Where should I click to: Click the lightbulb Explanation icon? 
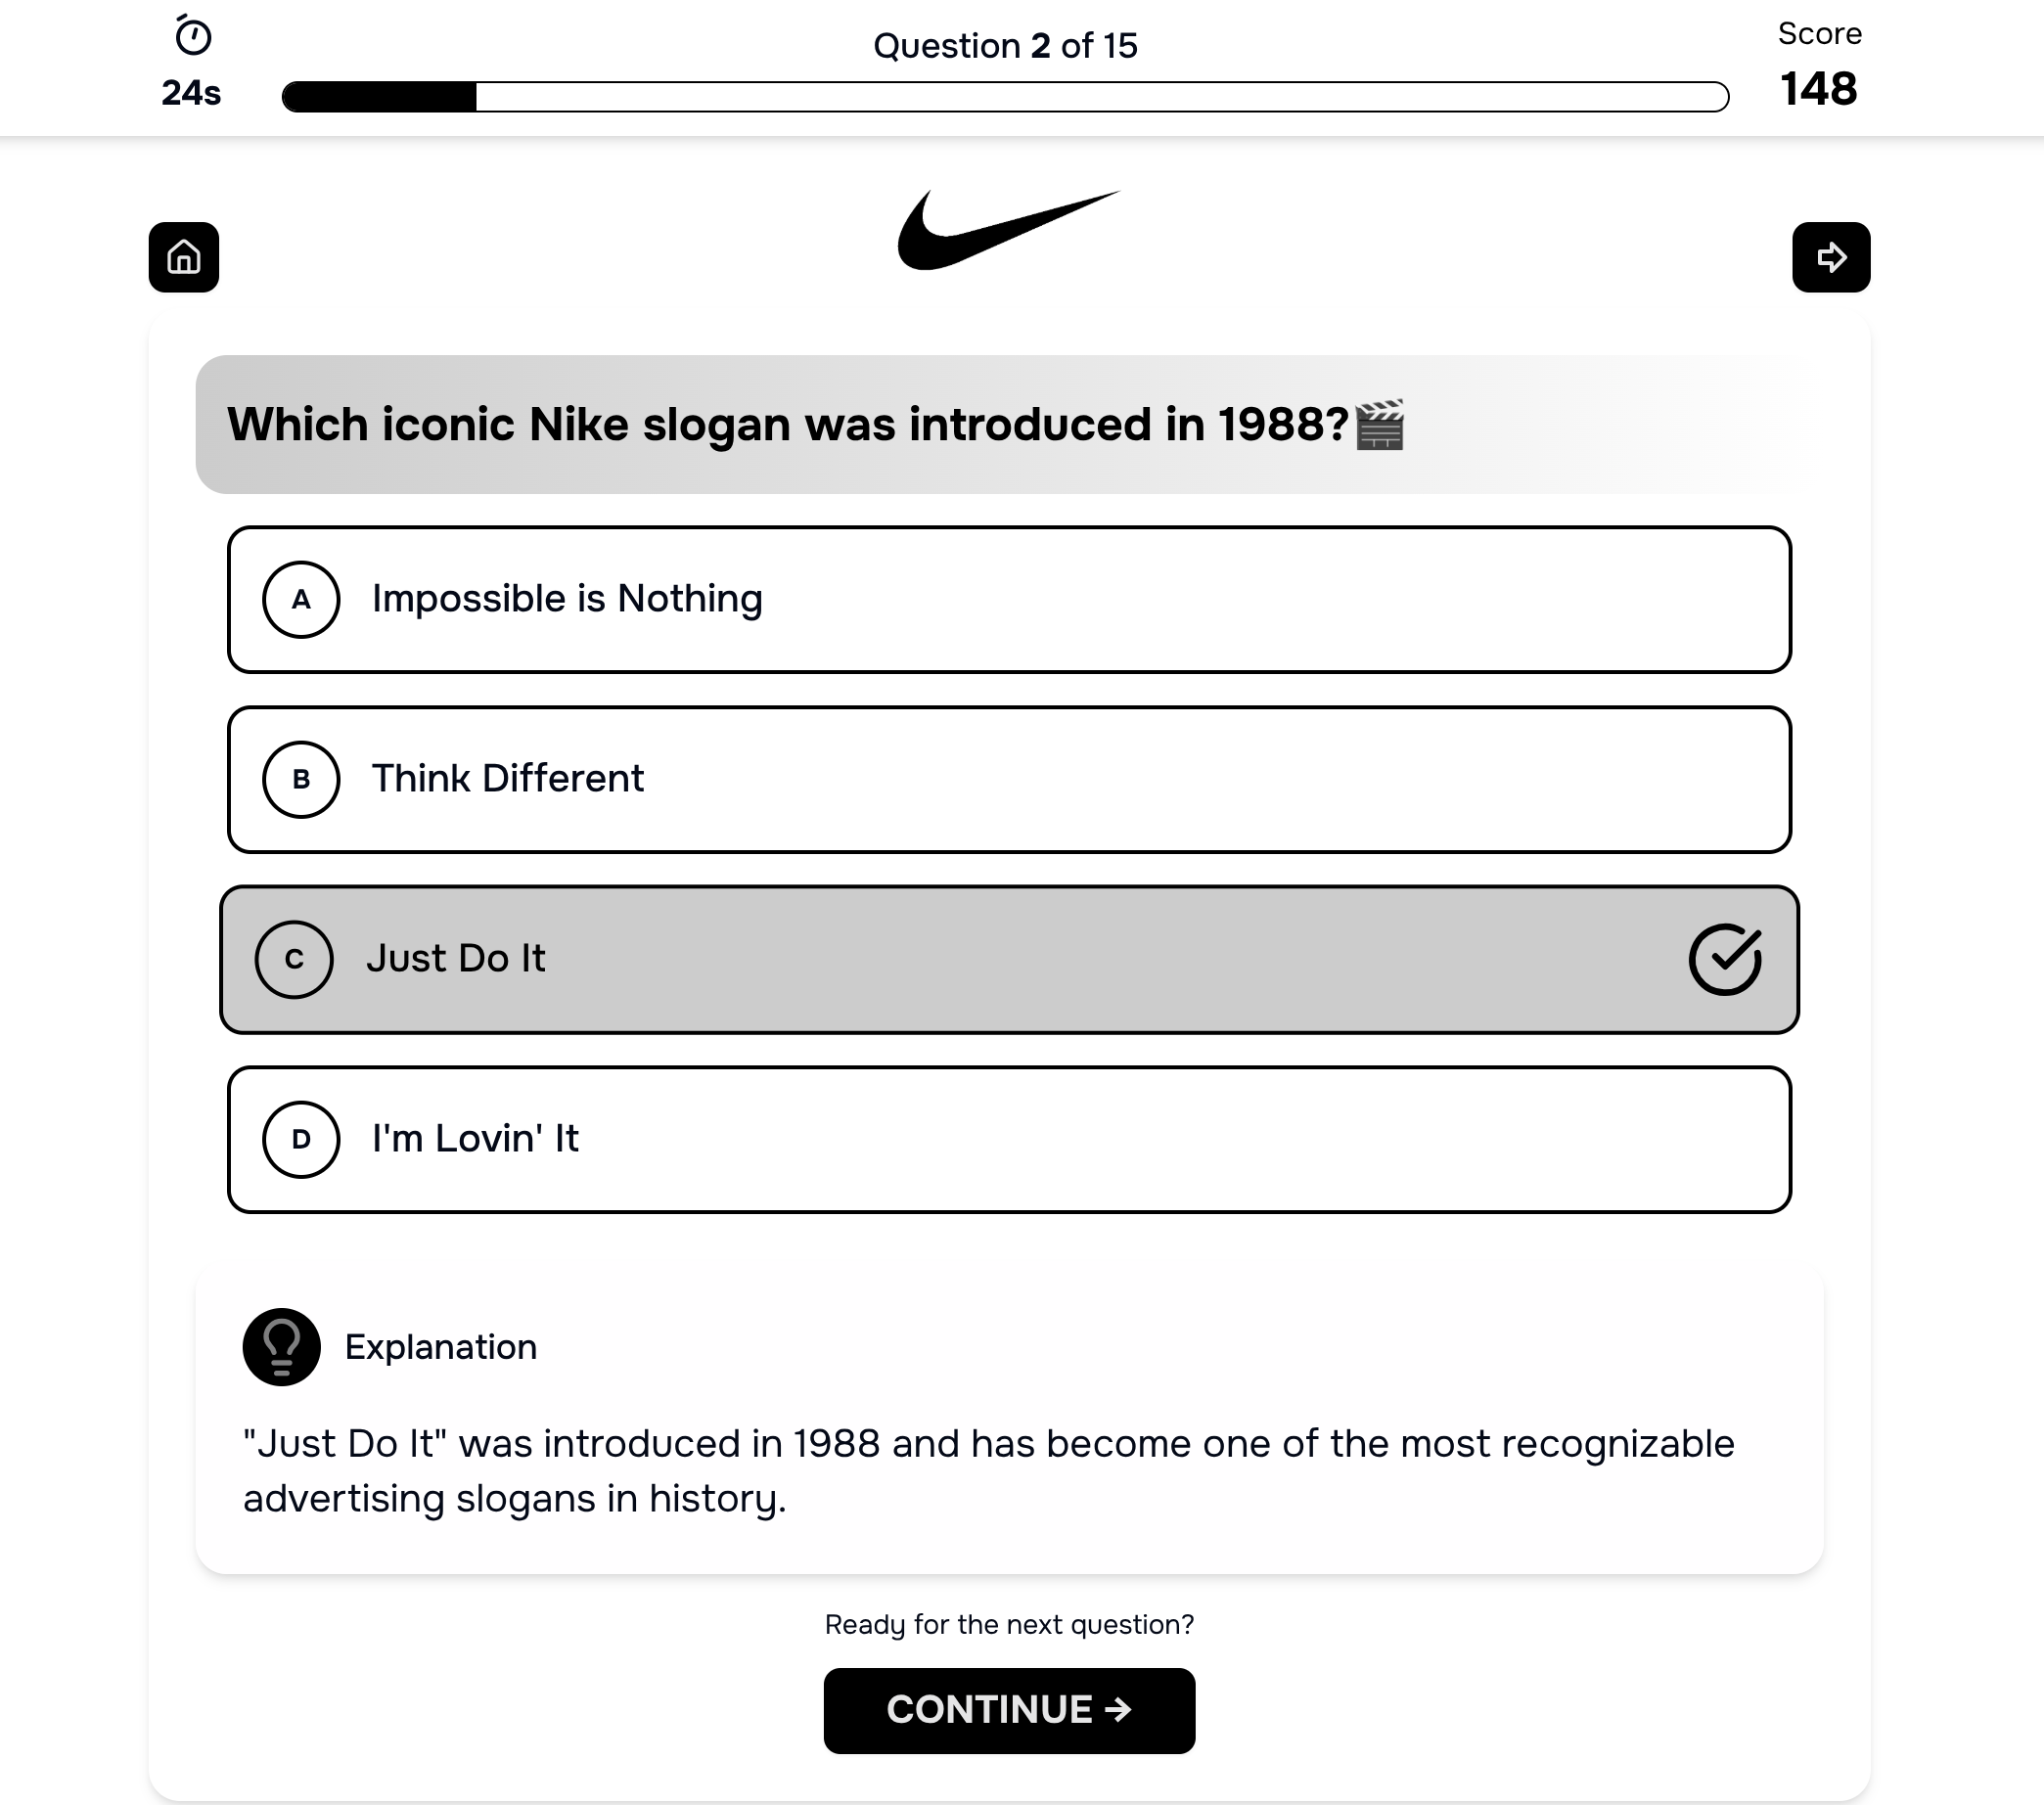coord(281,1347)
